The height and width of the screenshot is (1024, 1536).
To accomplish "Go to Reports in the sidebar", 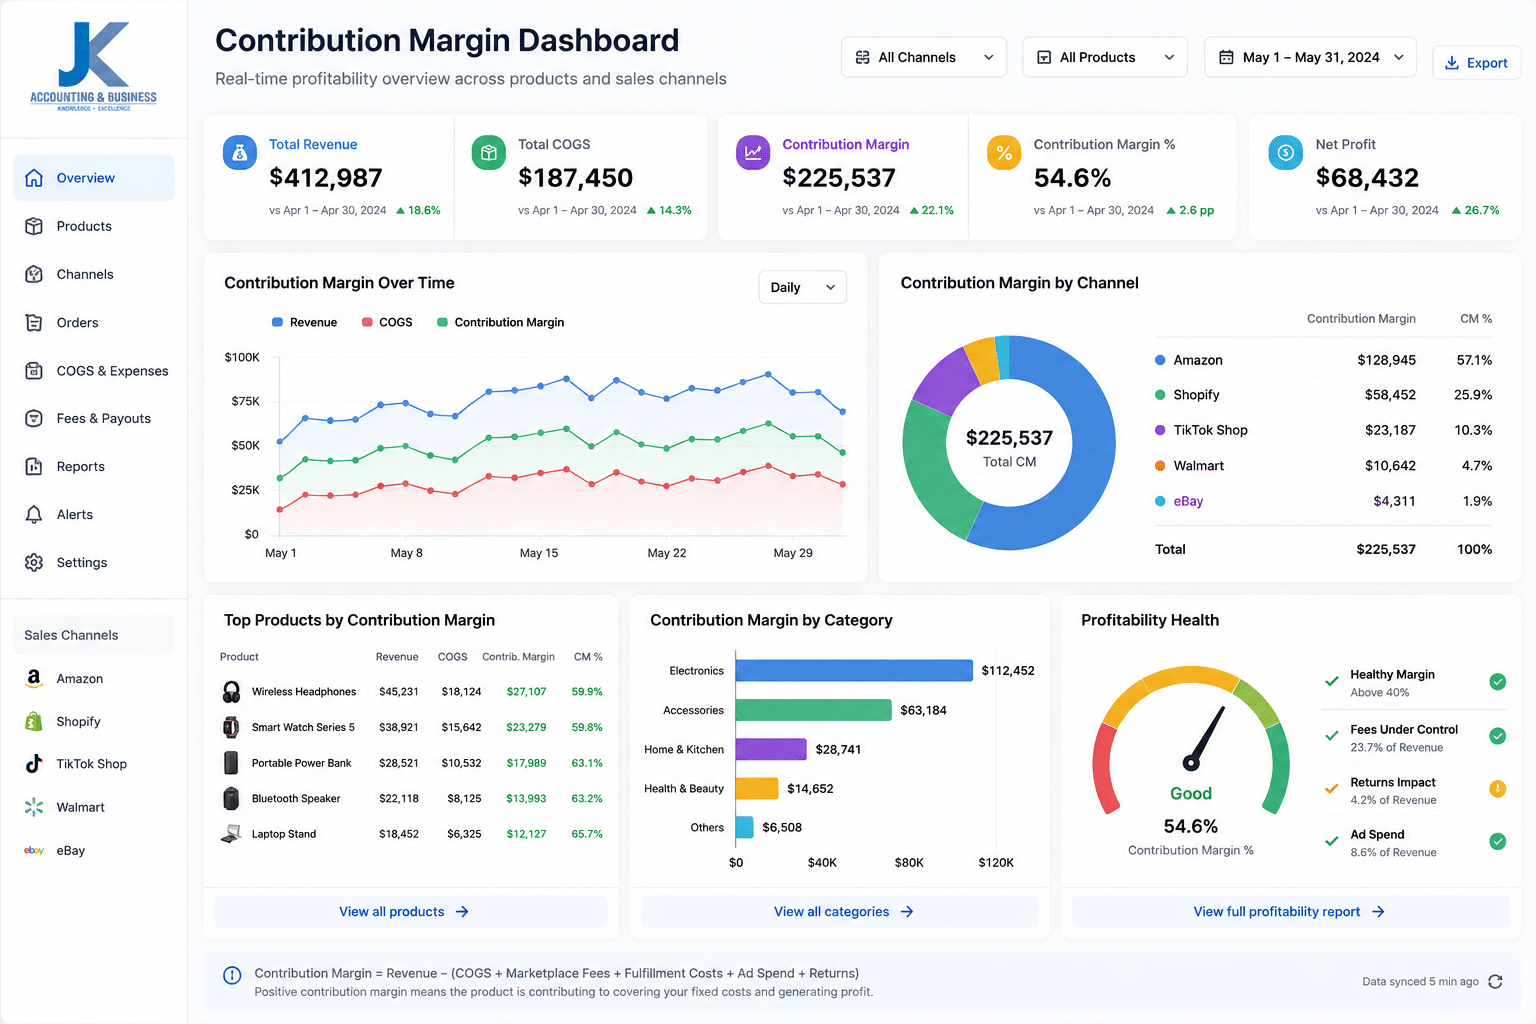I will tap(94, 466).
